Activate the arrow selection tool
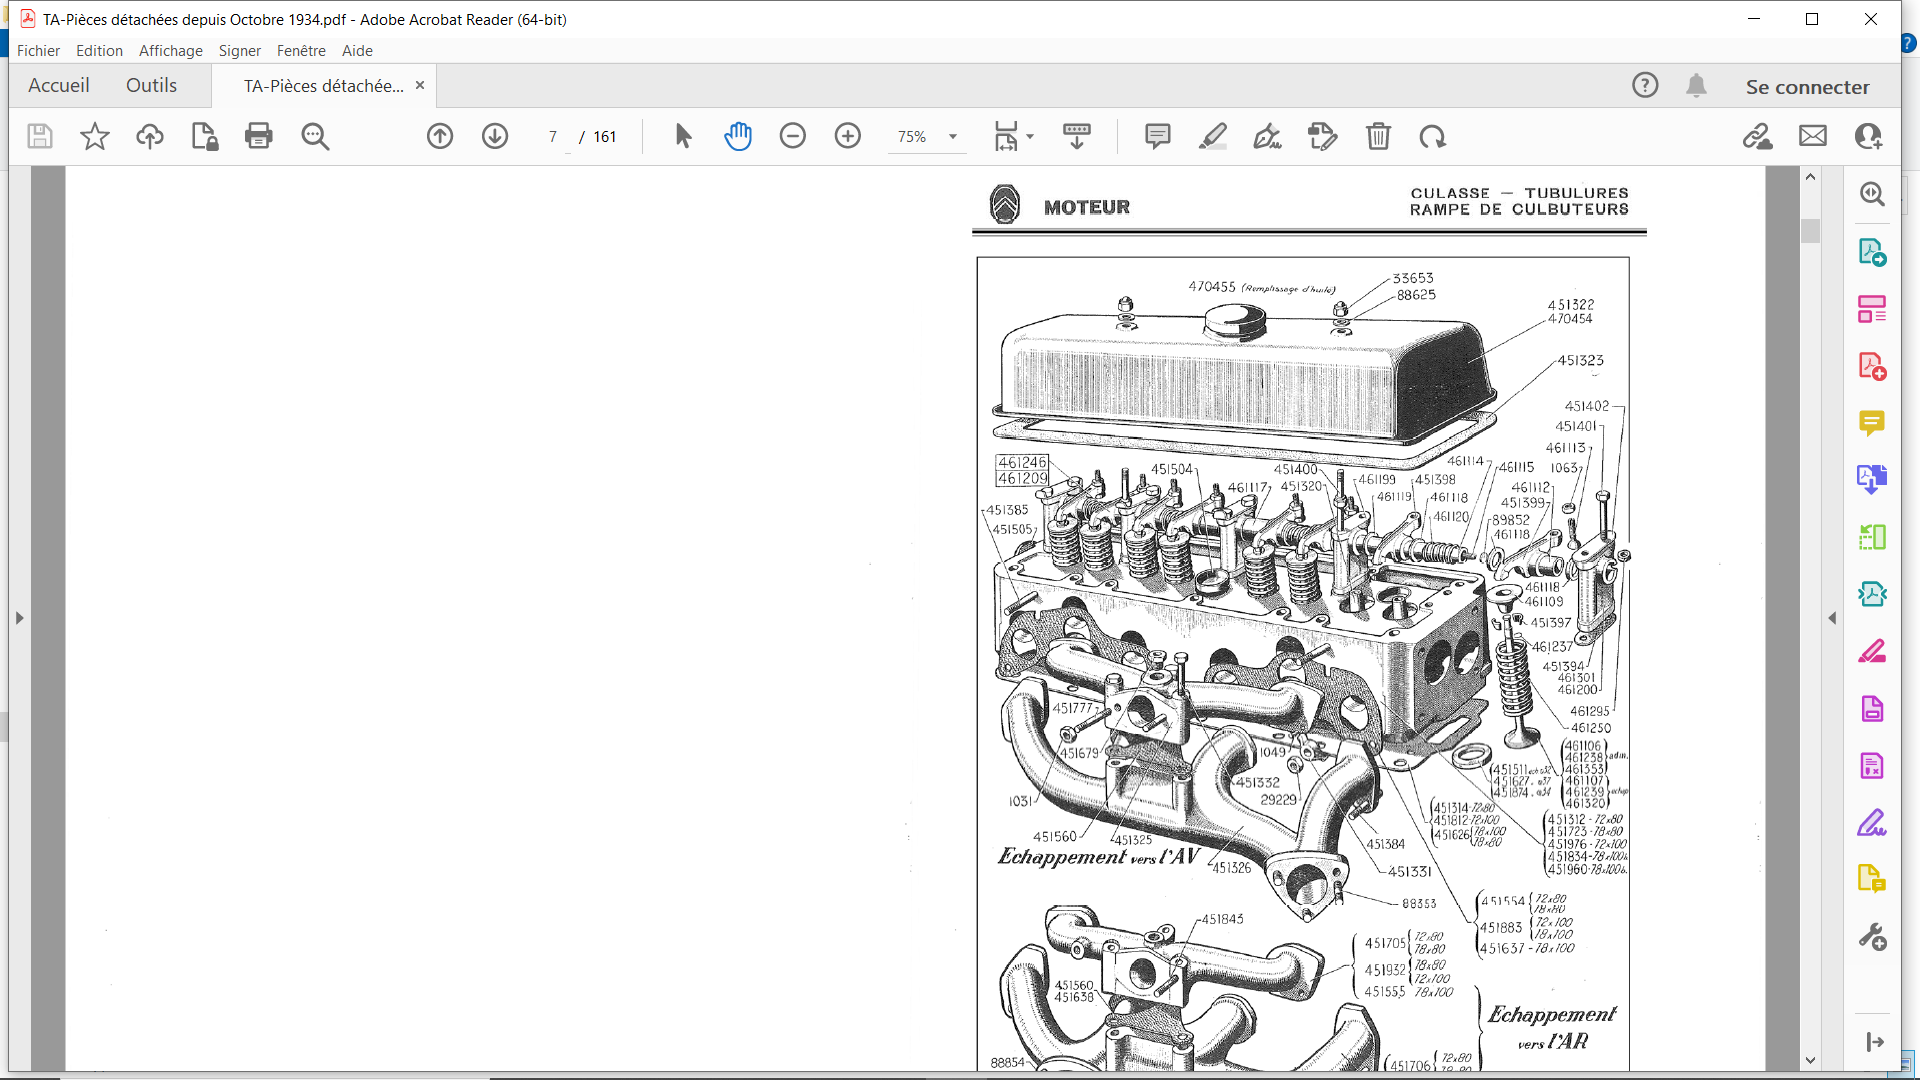1920x1080 pixels. pyautogui.click(x=683, y=136)
